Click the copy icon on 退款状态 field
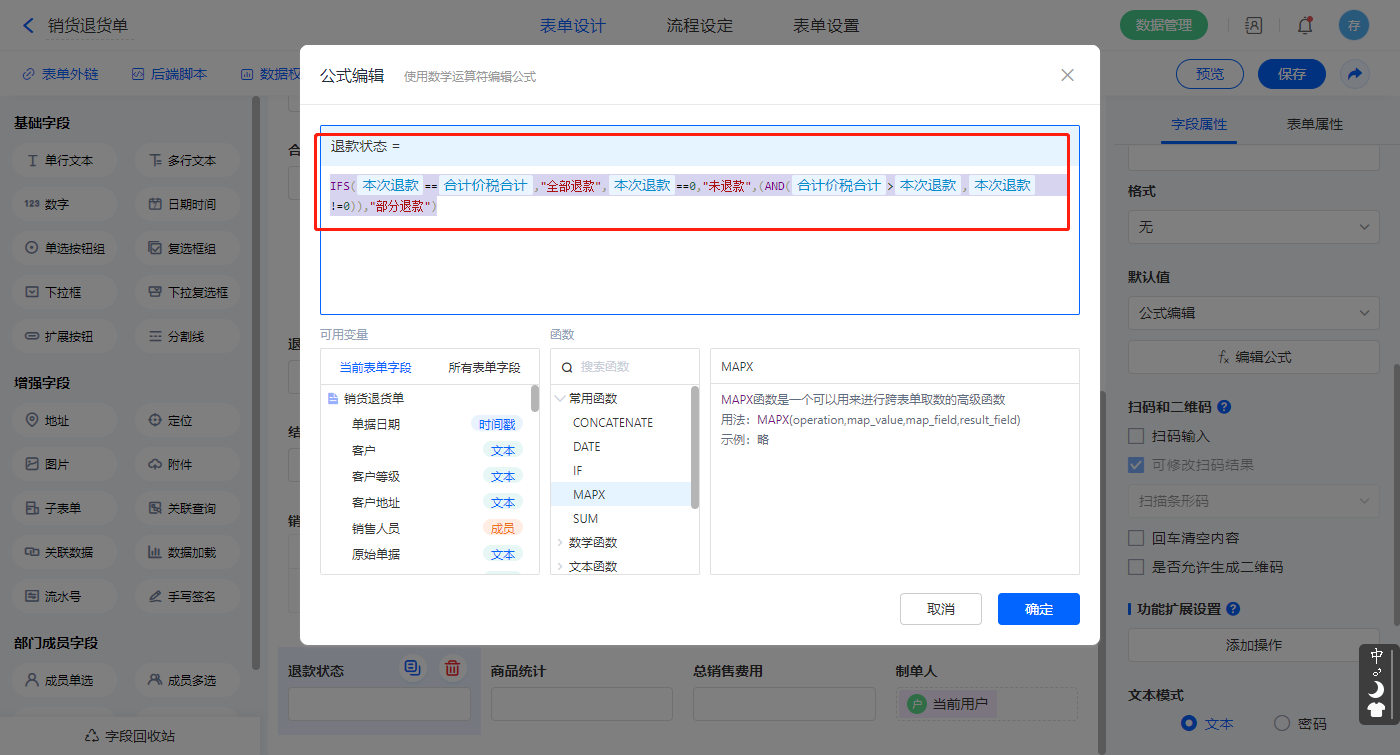Image resolution: width=1400 pixels, height=755 pixels. point(413,668)
